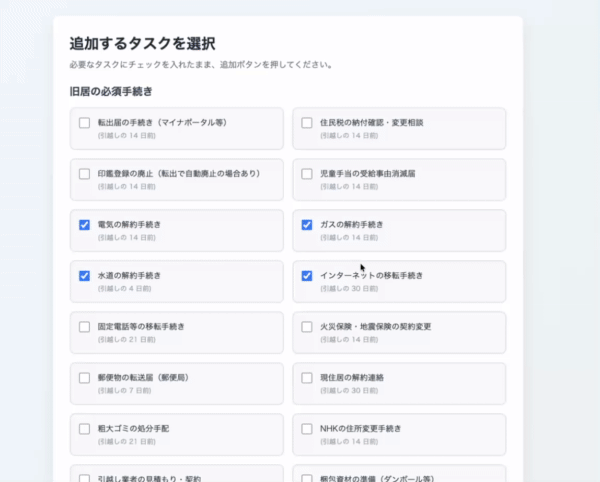
Task: Check the NHKの住所変更手続き checkbox
Action: pyautogui.click(x=307, y=429)
